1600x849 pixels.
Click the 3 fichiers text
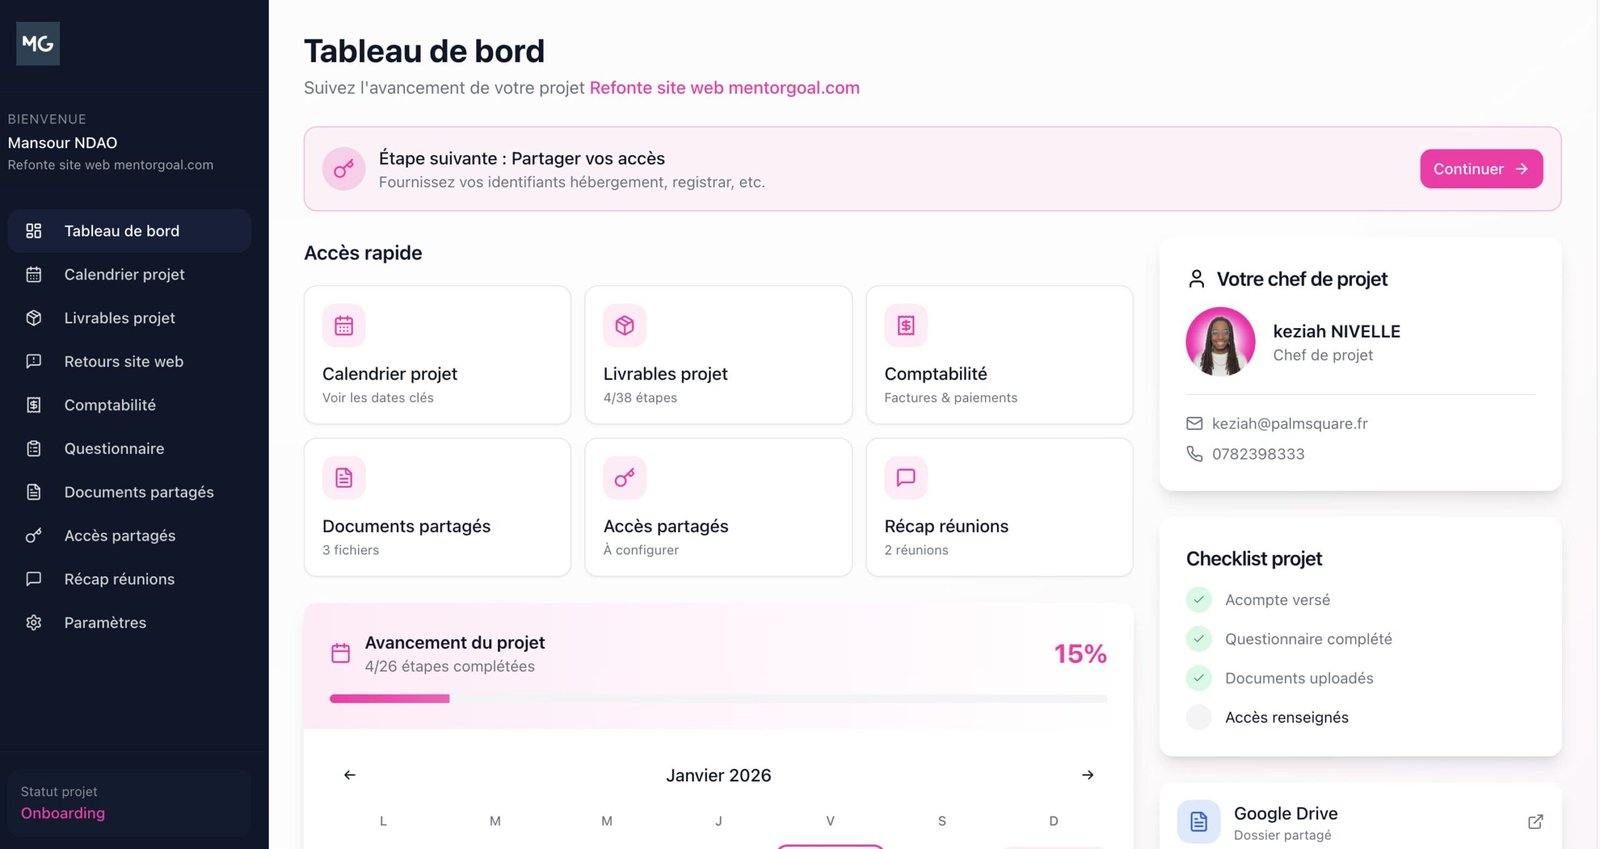tap(351, 550)
